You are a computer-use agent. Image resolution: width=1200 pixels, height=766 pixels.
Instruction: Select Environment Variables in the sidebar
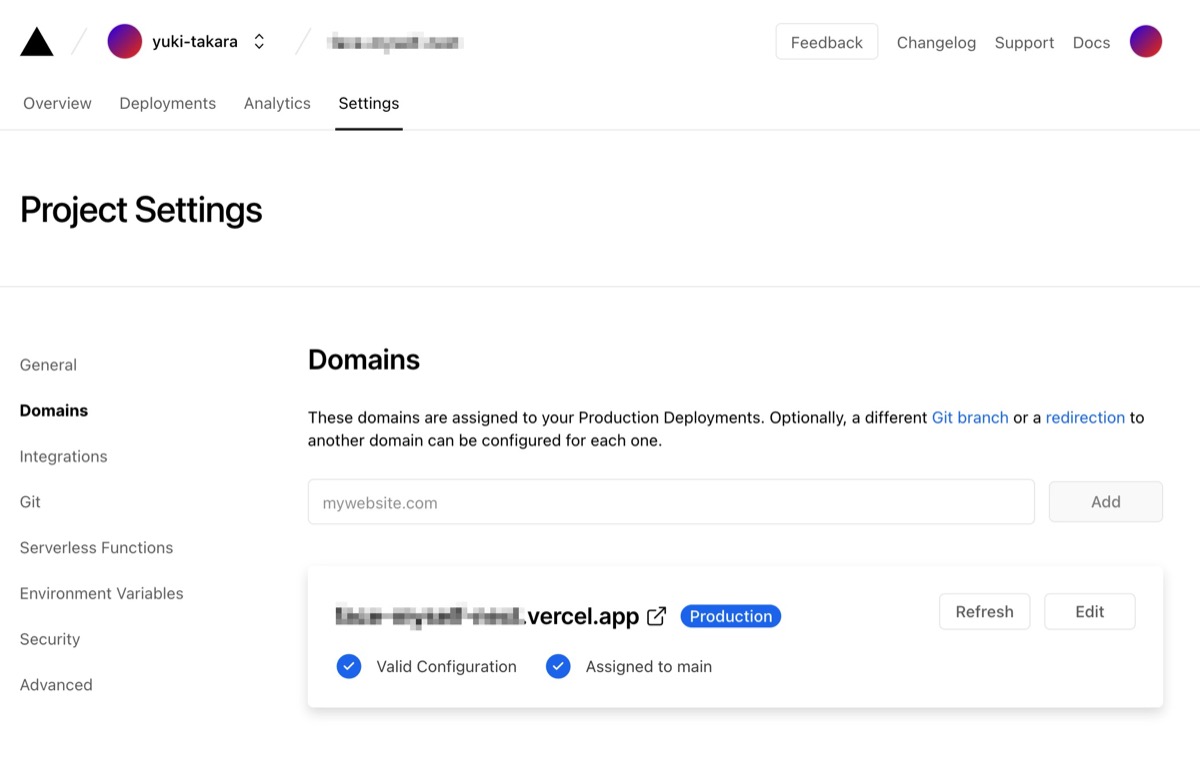101,593
